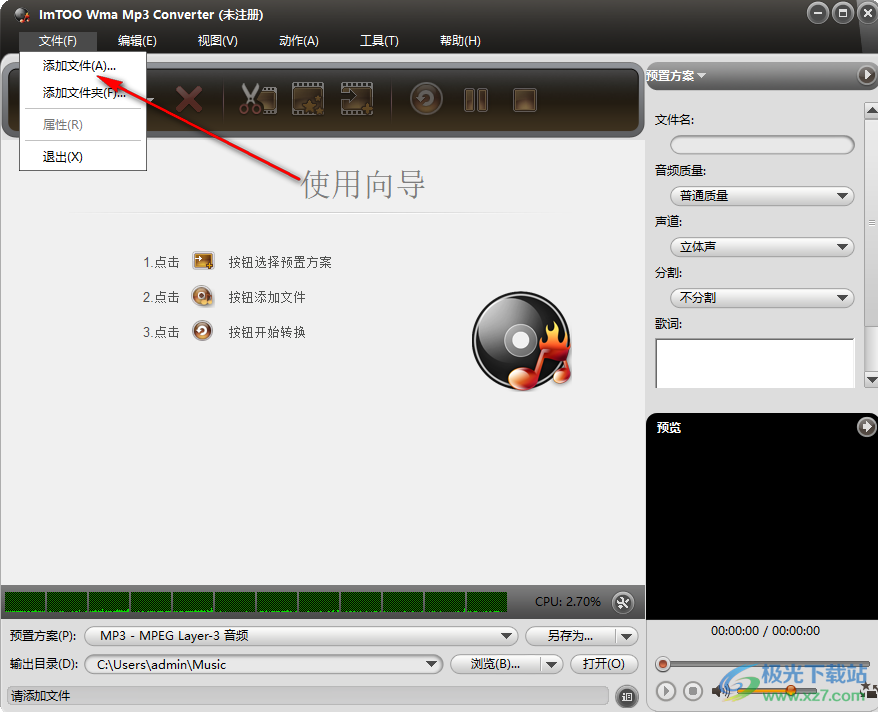Viewport: 878px width, 712px height.
Task: Click the 另存为... button
Action: [x=571, y=636]
